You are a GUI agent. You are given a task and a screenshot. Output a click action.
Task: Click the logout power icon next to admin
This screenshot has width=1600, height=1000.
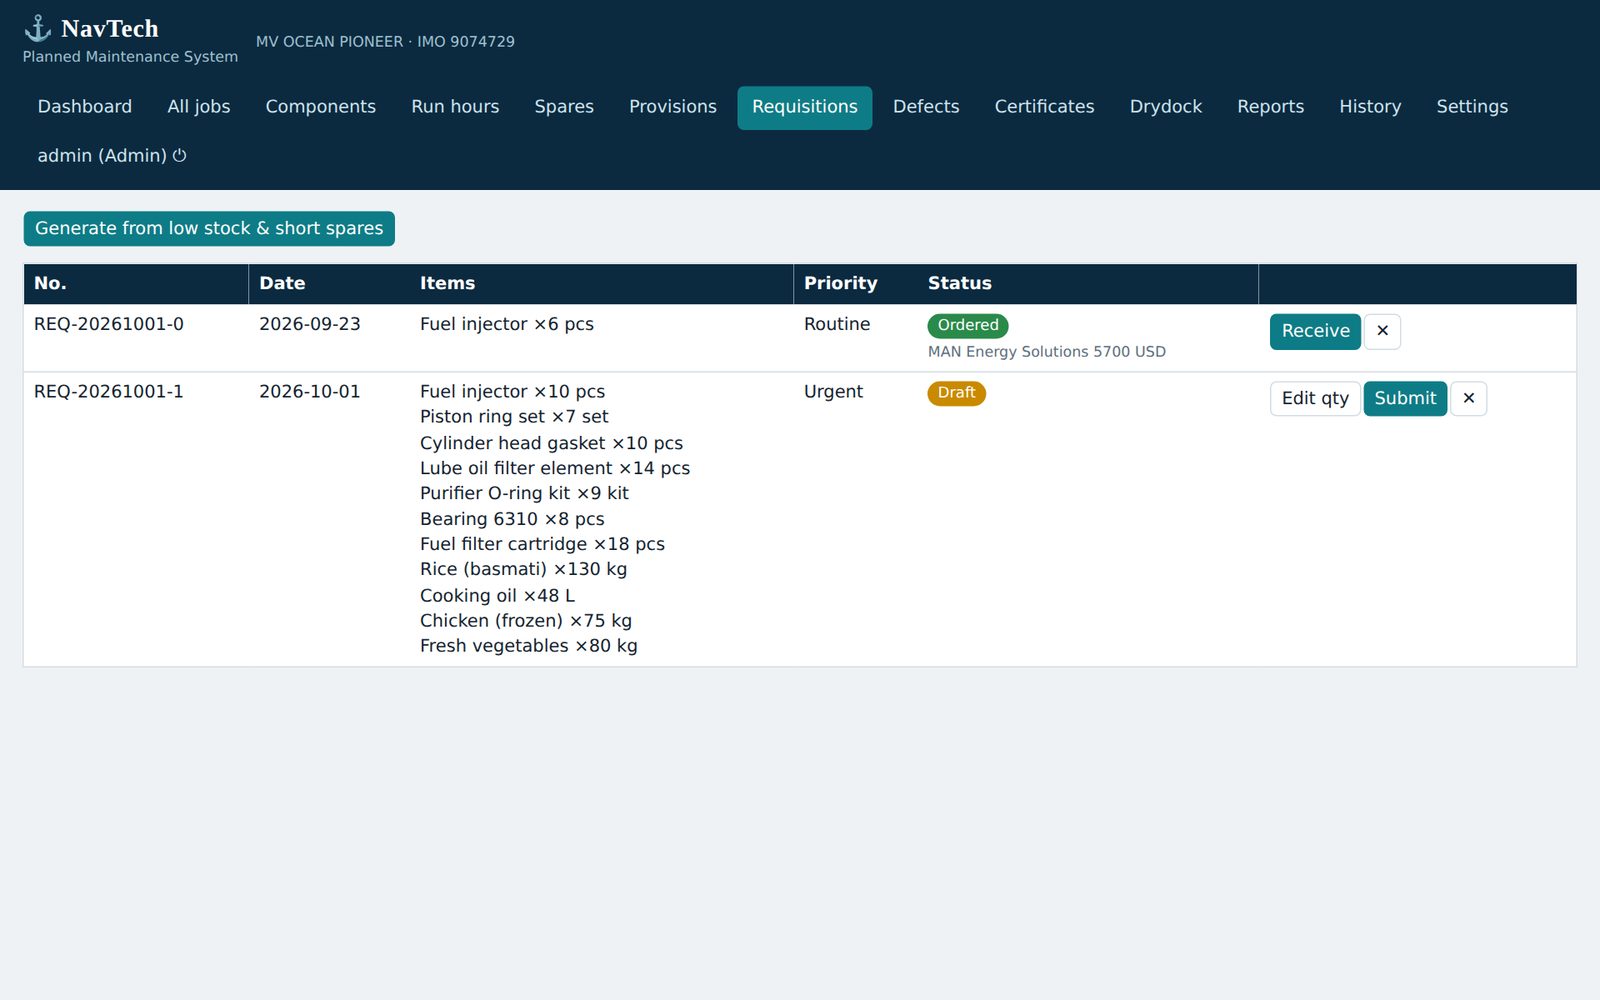tap(180, 155)
